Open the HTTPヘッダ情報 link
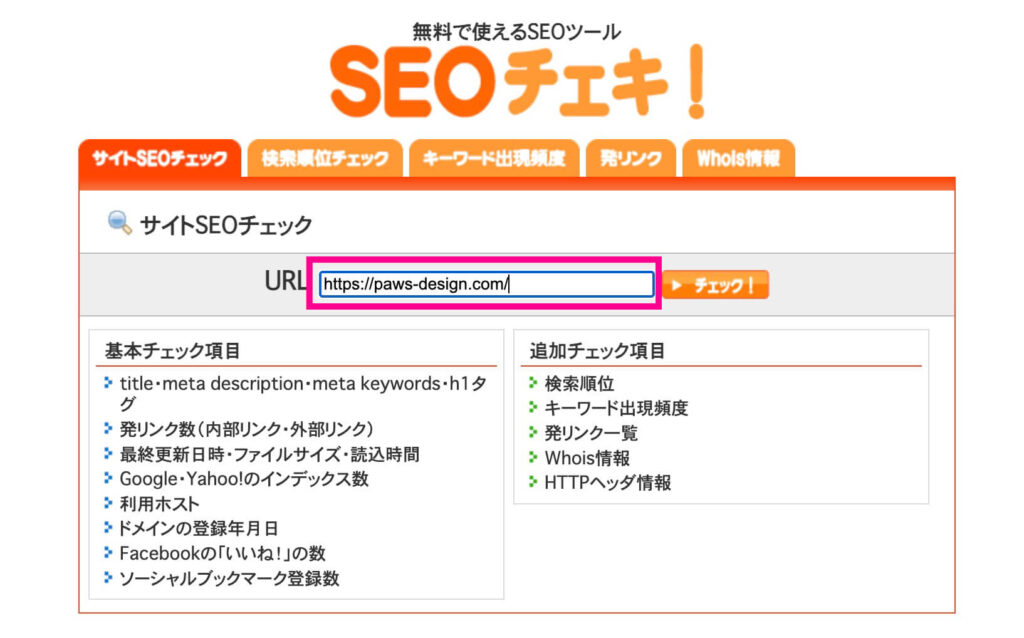The width and height of the screenshot is (1024, 638). tap(607, 483)
